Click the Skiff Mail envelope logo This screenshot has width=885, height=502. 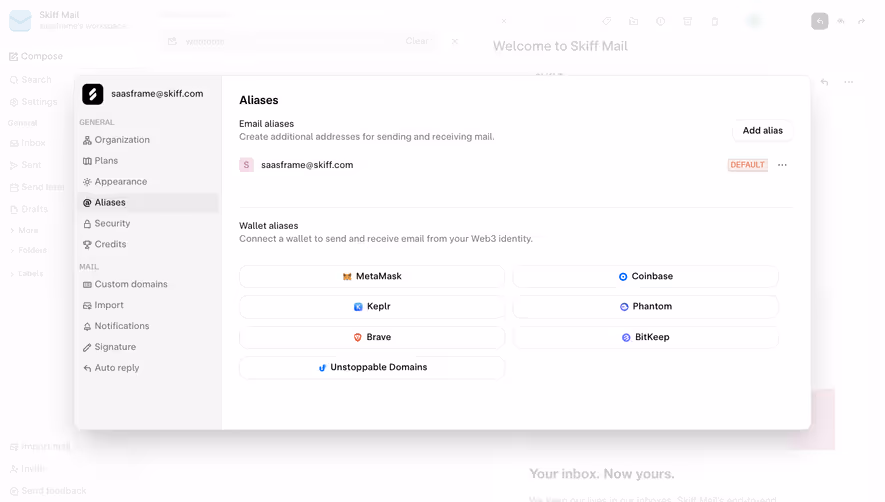pyautogui.click(x=20, y=20)
